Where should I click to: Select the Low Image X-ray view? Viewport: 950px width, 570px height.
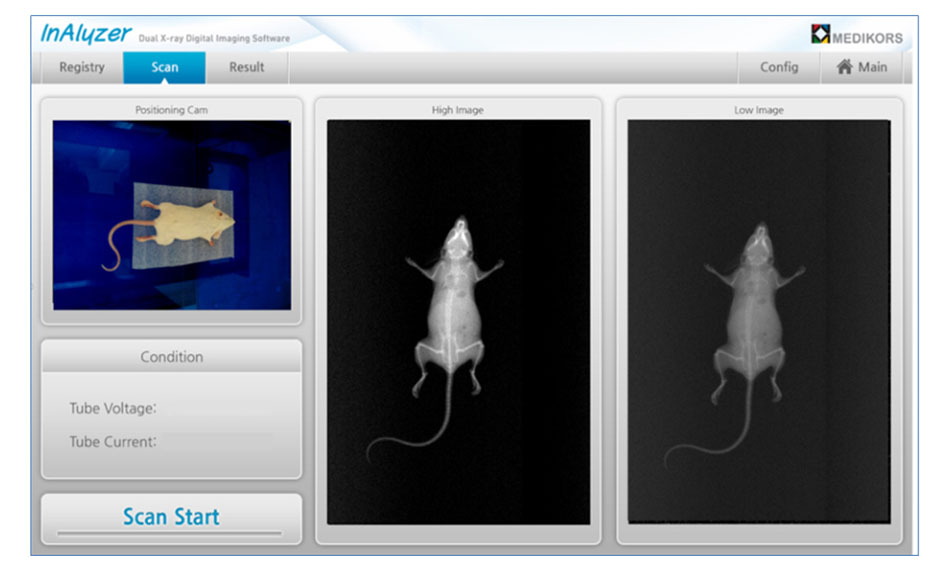[759, 322]
